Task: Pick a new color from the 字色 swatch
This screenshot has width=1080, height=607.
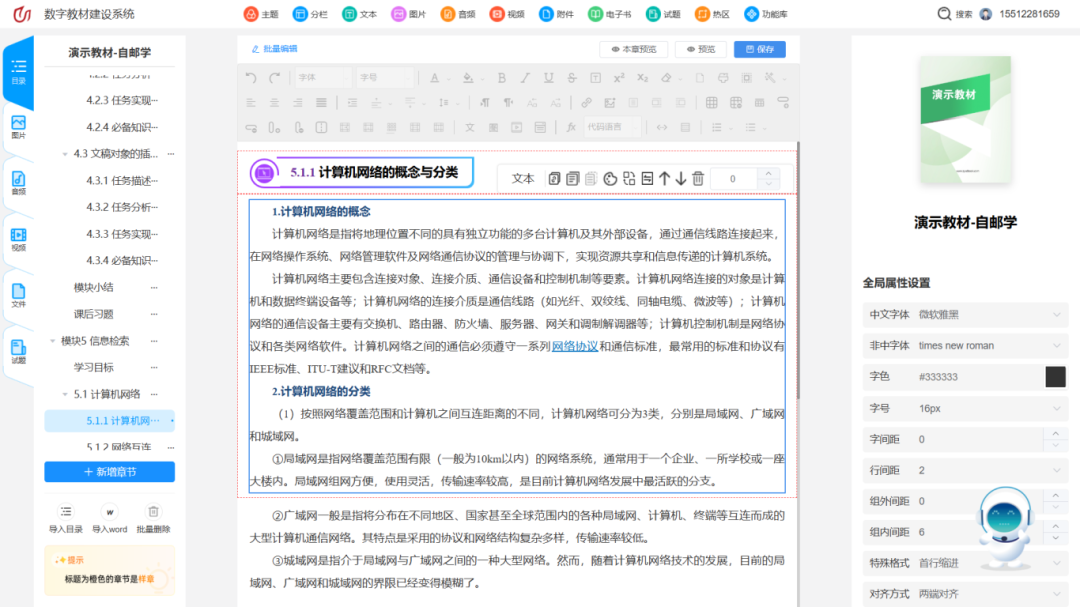Action: click(1057, 377)
